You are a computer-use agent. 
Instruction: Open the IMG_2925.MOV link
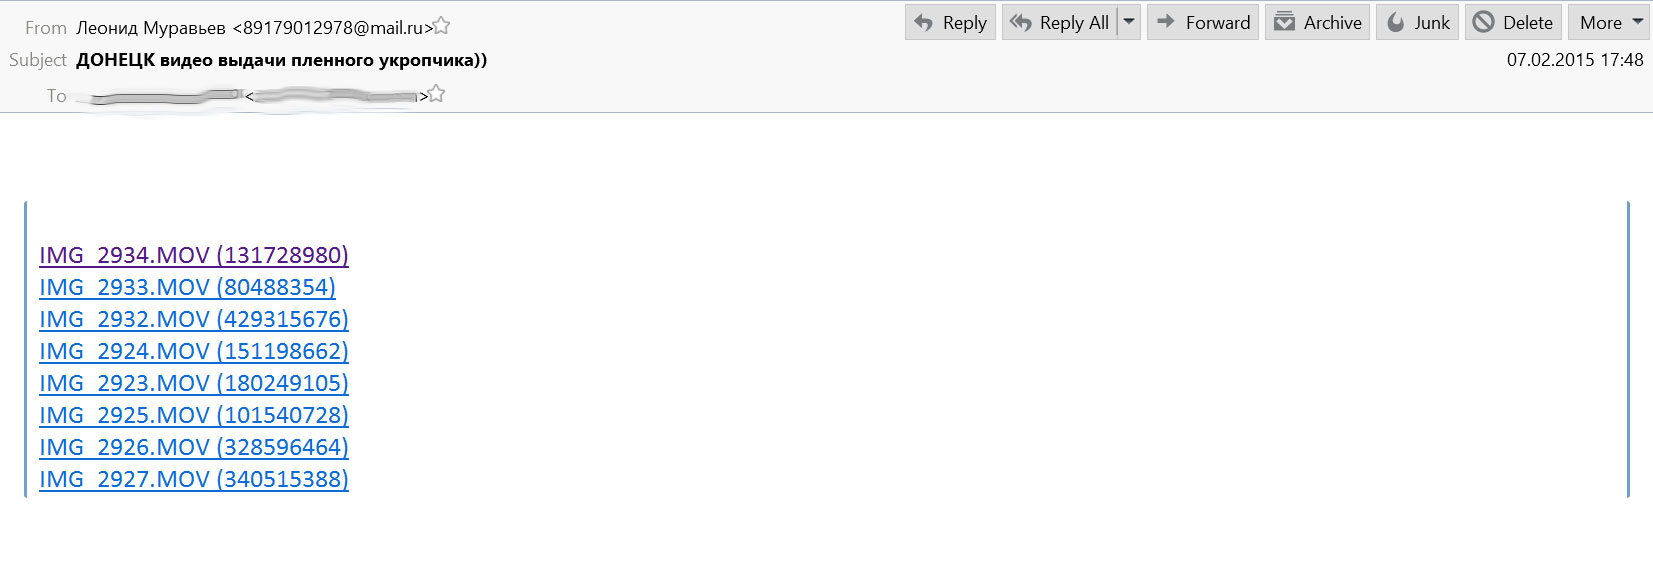(x=193, y=415)
